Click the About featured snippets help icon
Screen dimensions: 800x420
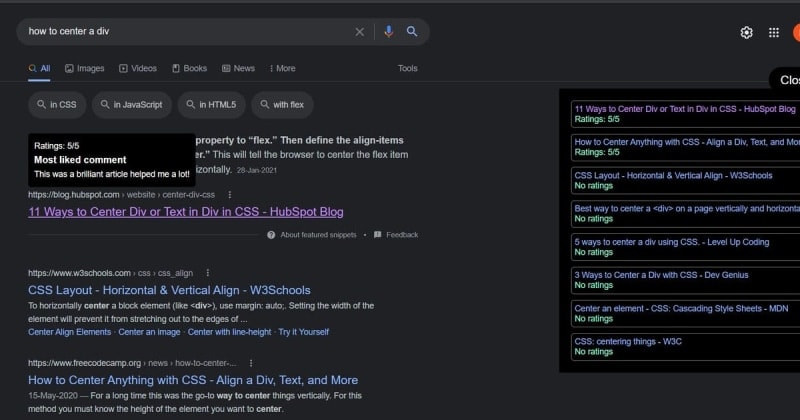tap(271, 235)
